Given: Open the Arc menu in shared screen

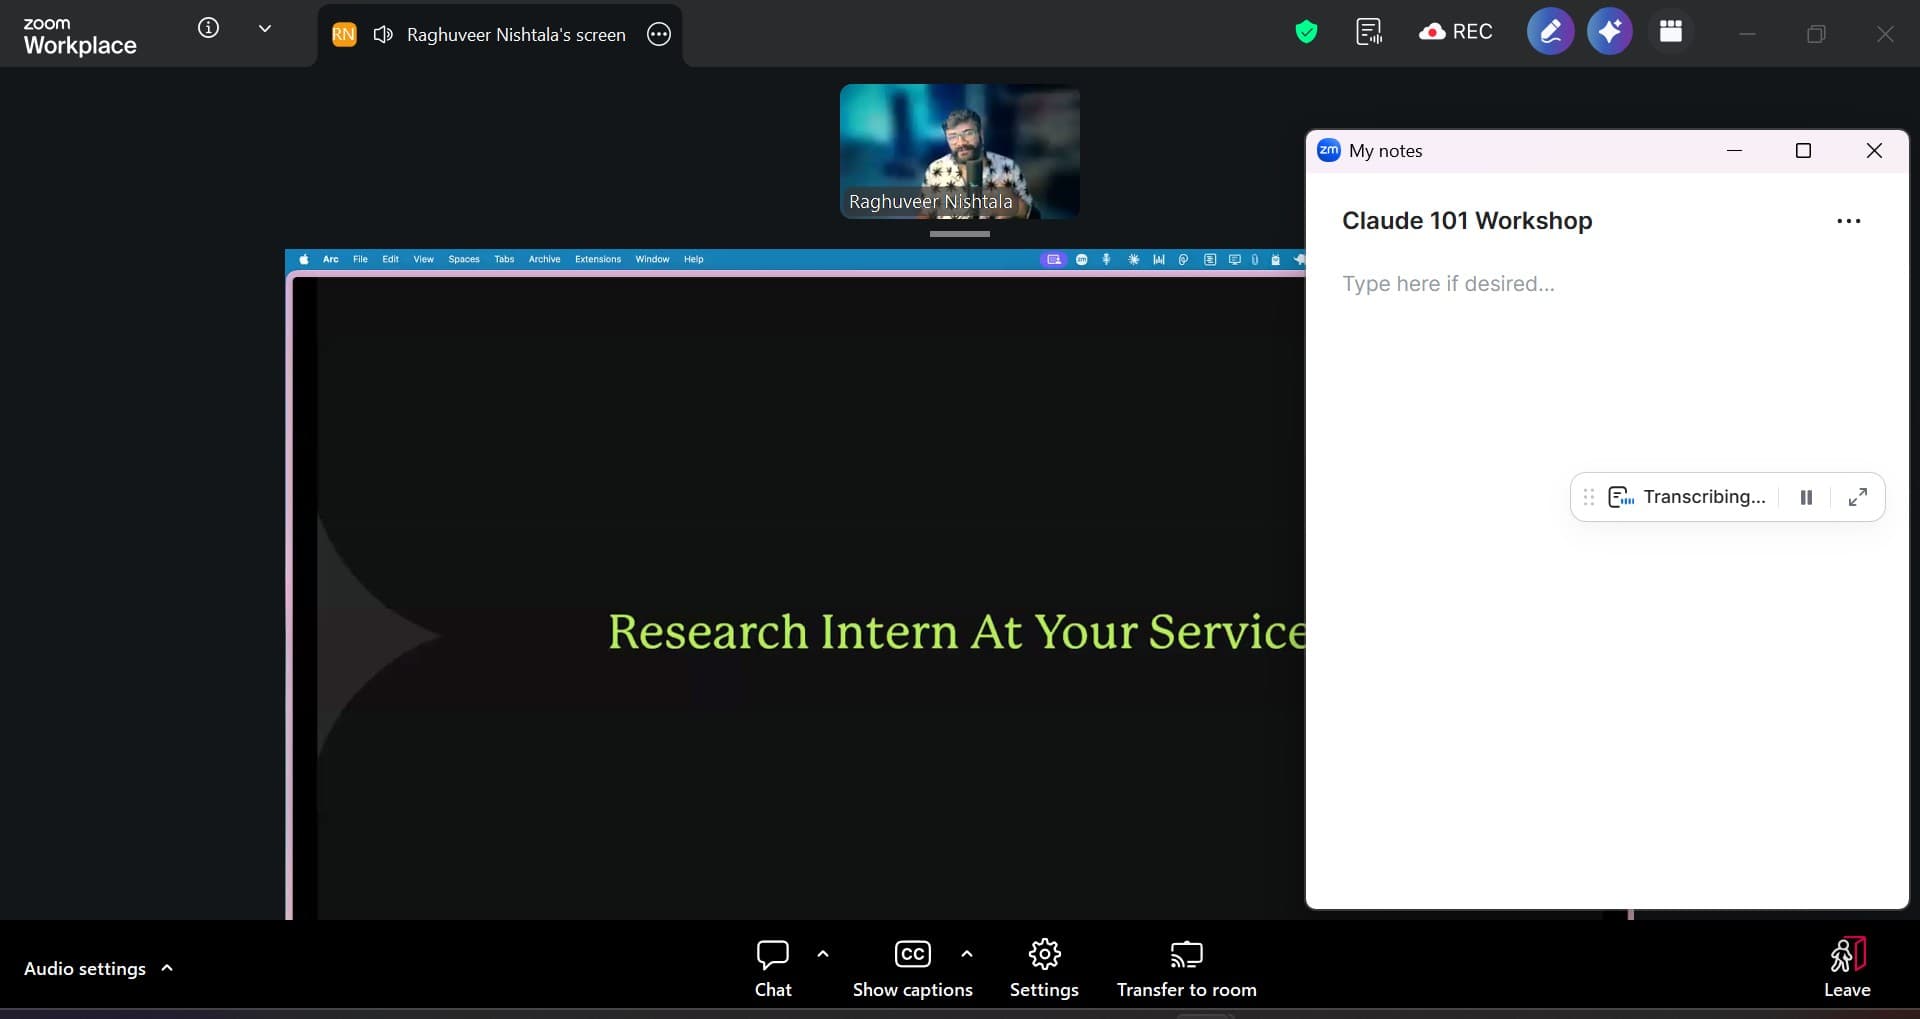Looking at the screenshot, I should click(331, 259).
